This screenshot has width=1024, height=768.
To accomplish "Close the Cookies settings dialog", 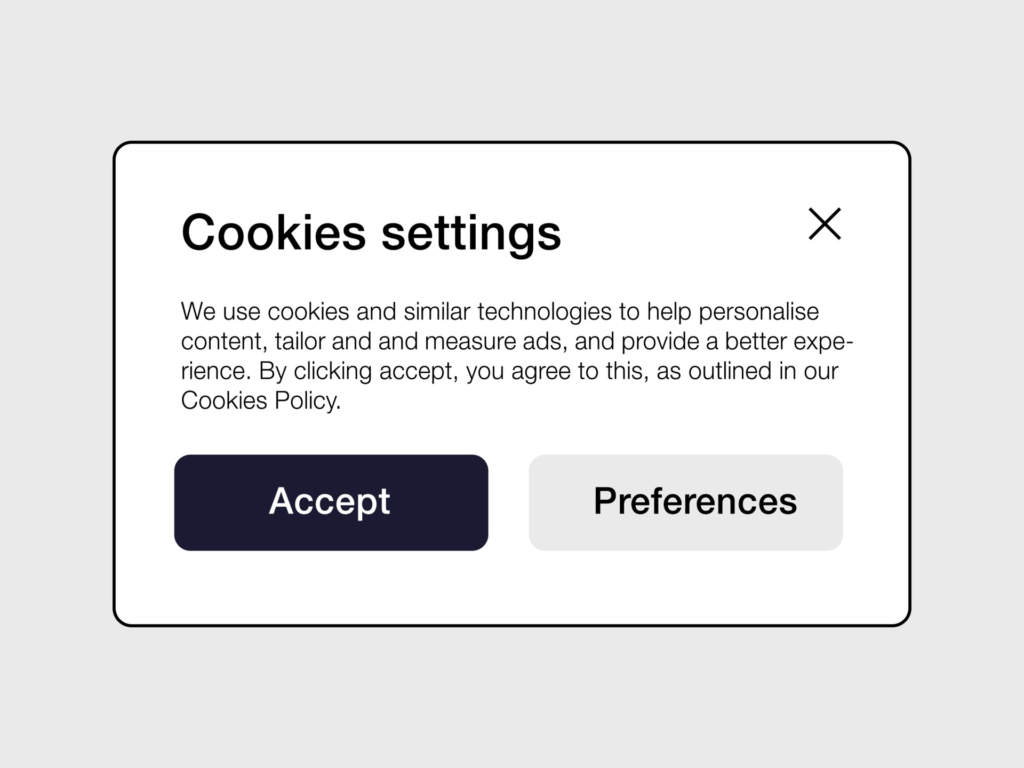I will 824,224.
